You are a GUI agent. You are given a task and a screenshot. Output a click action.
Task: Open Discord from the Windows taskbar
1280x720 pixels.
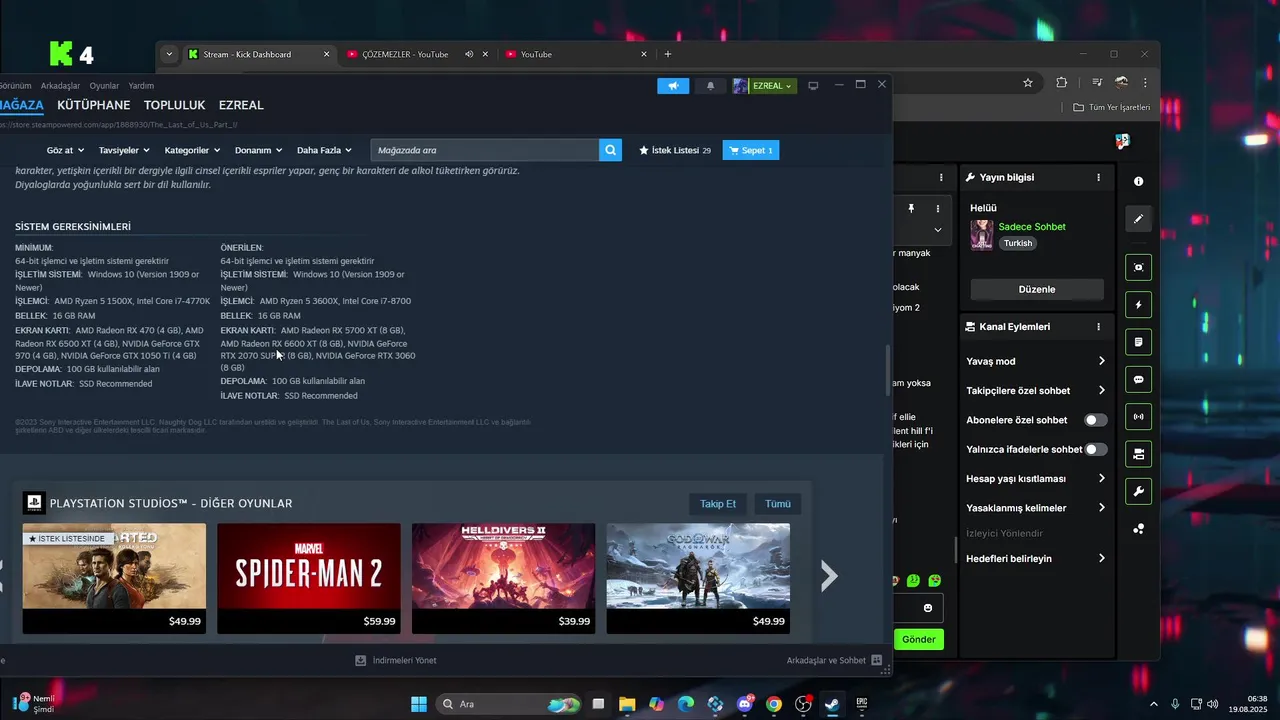tap(744, 704)
